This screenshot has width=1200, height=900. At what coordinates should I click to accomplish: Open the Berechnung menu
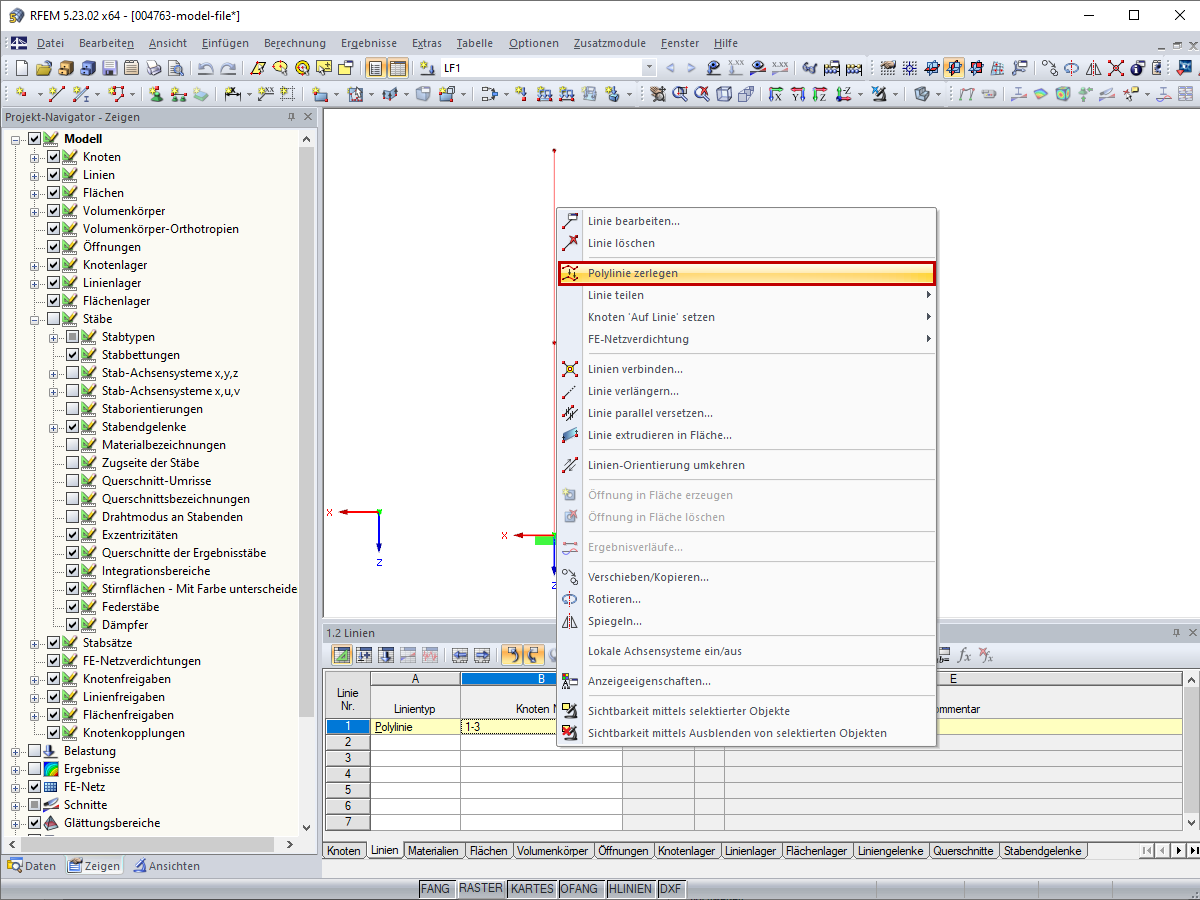[295, 43]
